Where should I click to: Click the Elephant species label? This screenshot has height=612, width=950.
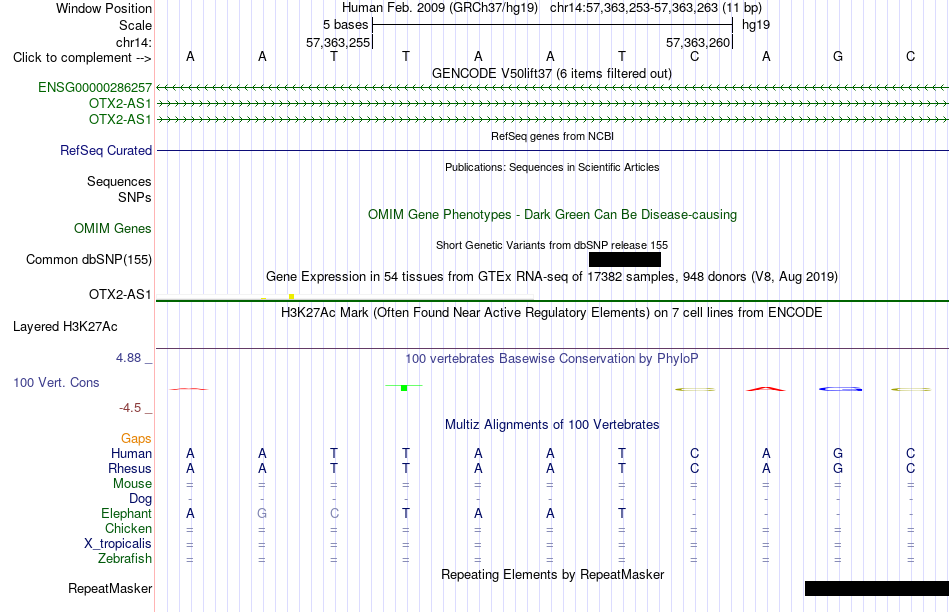126,513
